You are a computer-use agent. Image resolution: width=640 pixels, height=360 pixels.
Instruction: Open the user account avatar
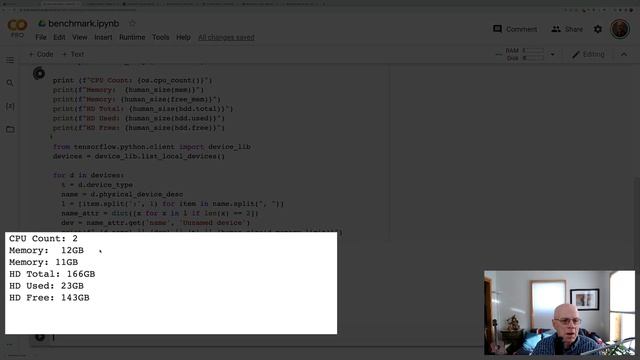coord(620,29)
